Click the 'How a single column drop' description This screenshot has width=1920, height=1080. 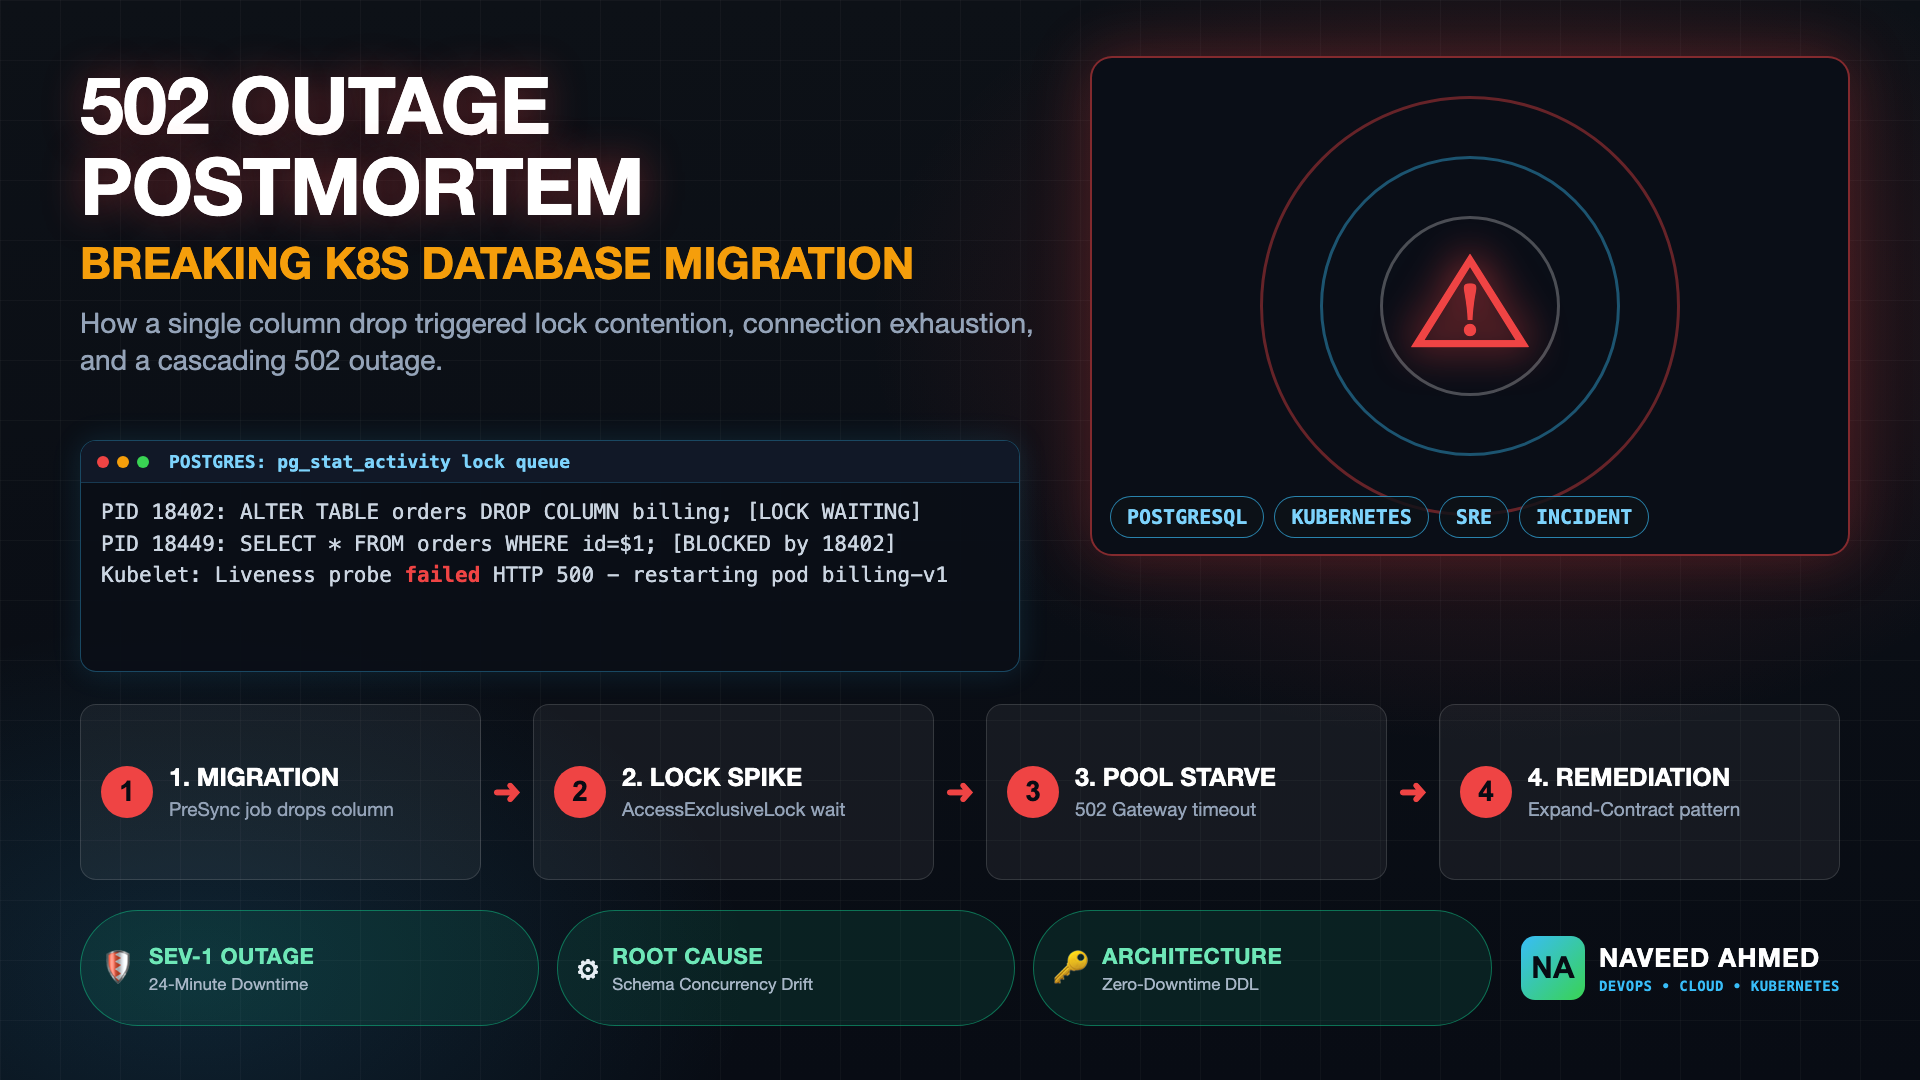click(x=557, y=342)
